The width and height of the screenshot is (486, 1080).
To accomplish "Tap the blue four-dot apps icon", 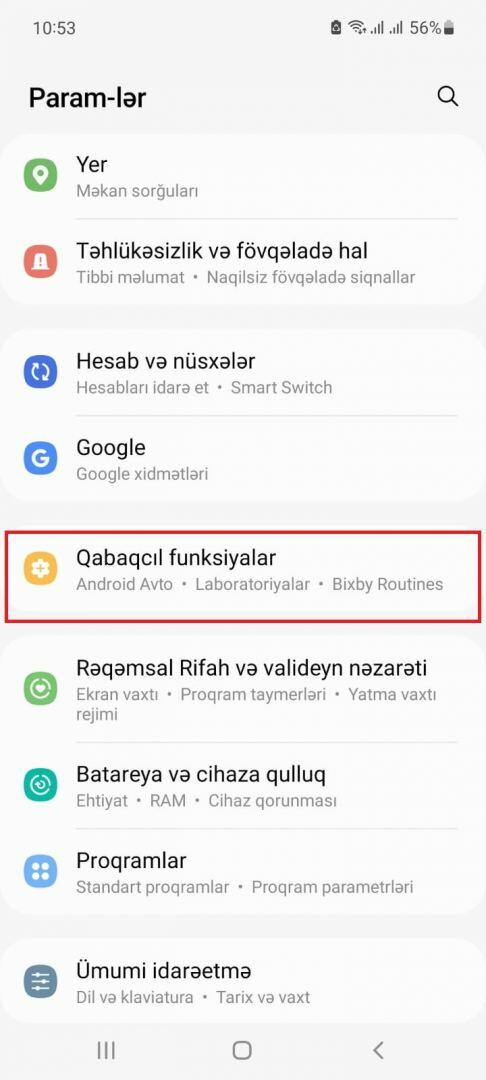I will click(x=41, y=872).
